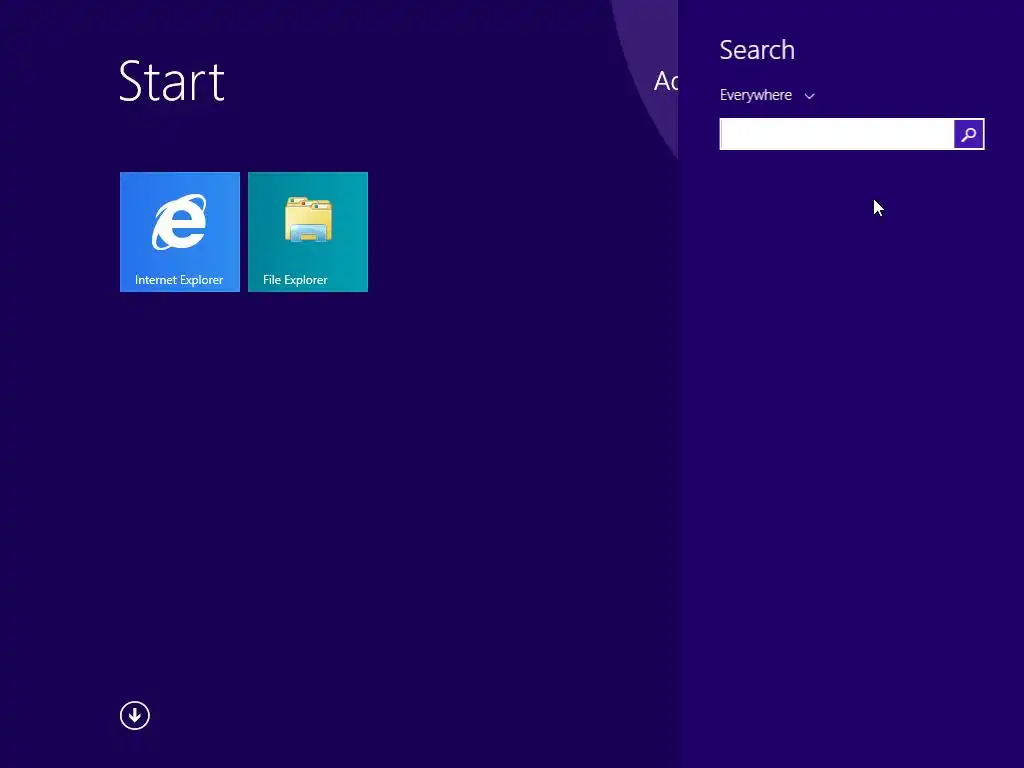The height and width of the screenshot is (768, 1024).
Task: Click the Start heading text
Action: (x=172, y=82)
